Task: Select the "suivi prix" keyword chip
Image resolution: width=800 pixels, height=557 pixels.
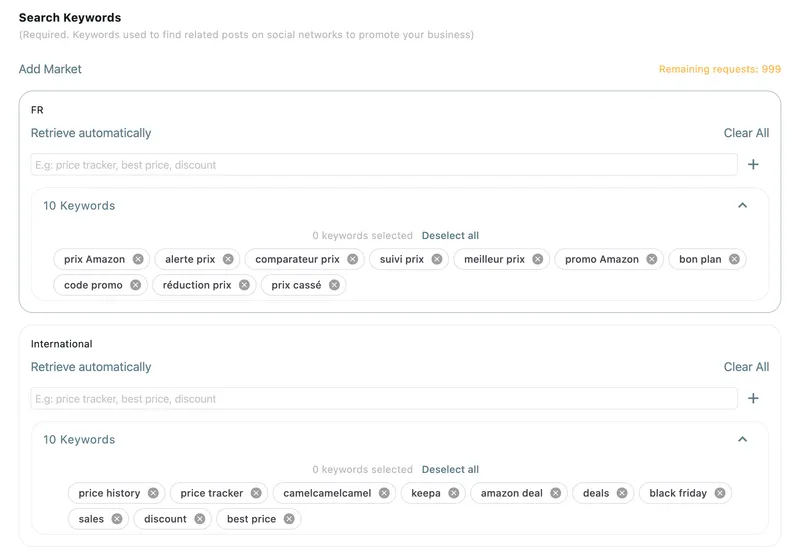Action: click(x=402, y=259)
